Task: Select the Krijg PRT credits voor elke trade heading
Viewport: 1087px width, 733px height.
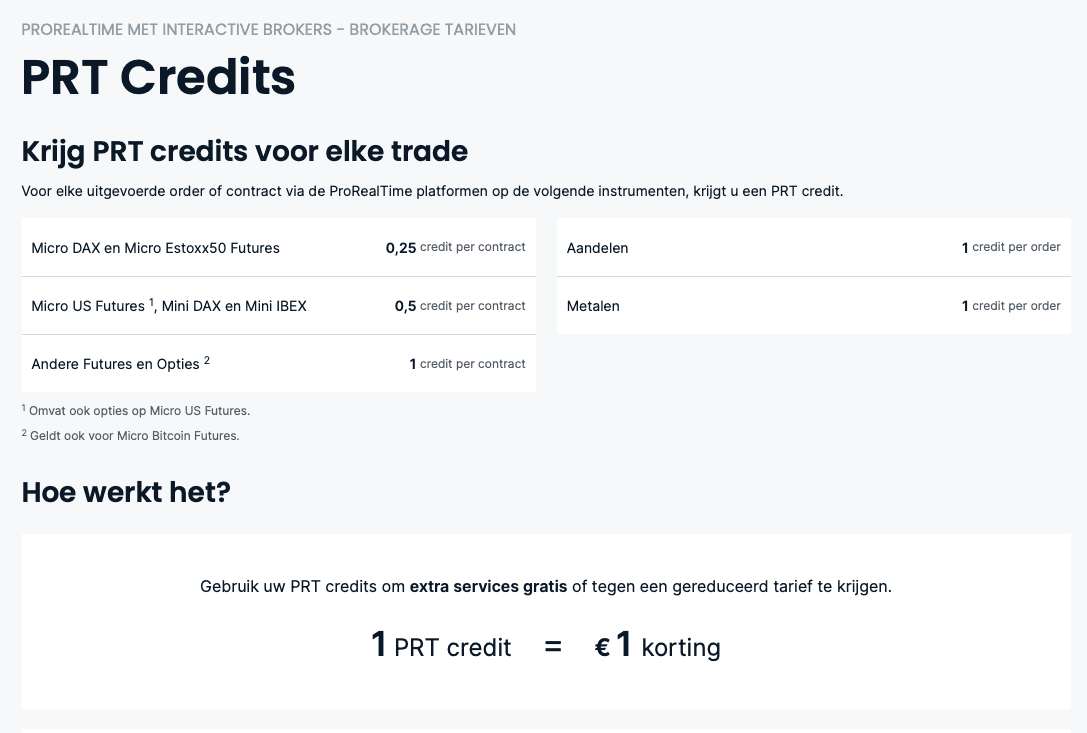Action: (x=244, y=151)
